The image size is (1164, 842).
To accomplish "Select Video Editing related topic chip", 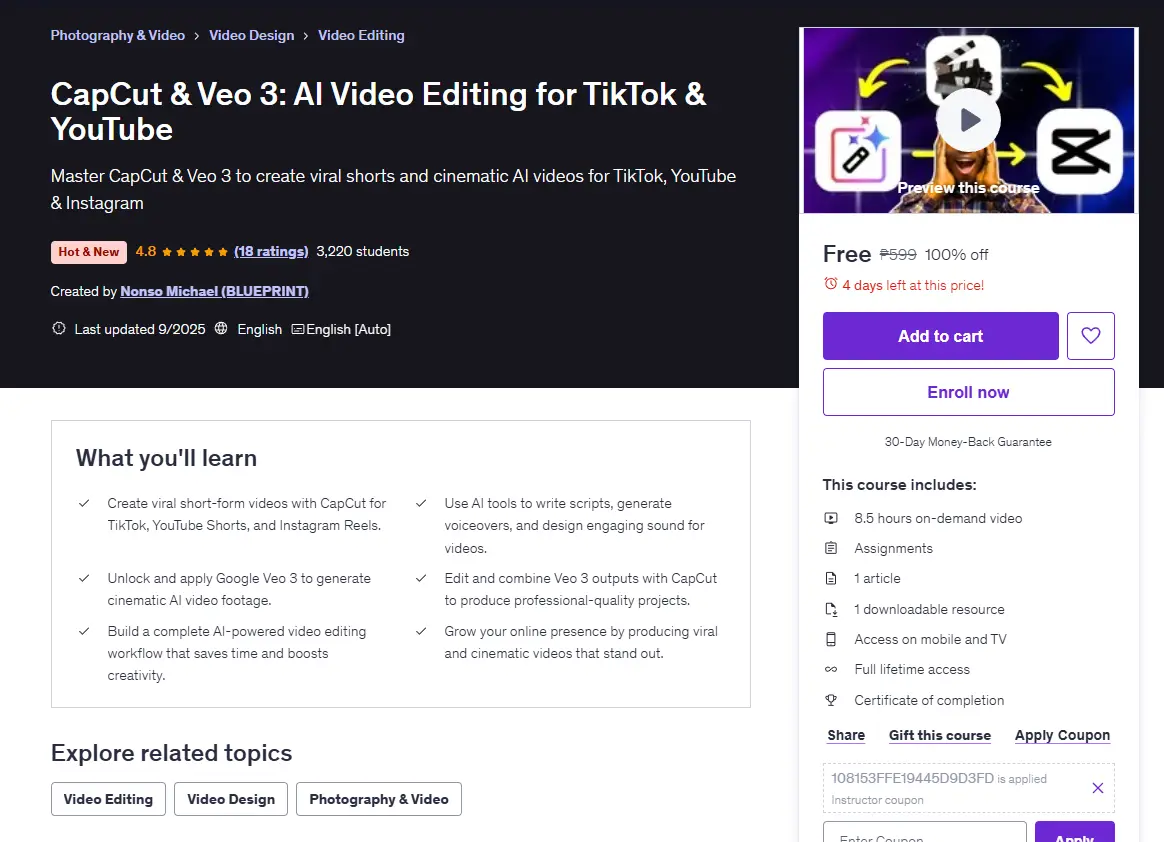I will click(x=108, y=799).
